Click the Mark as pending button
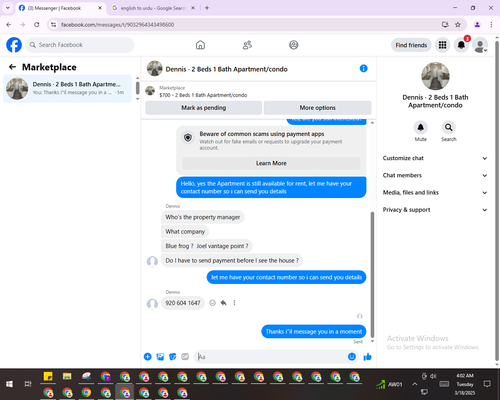The image size is (500, 400). point(203,108)
